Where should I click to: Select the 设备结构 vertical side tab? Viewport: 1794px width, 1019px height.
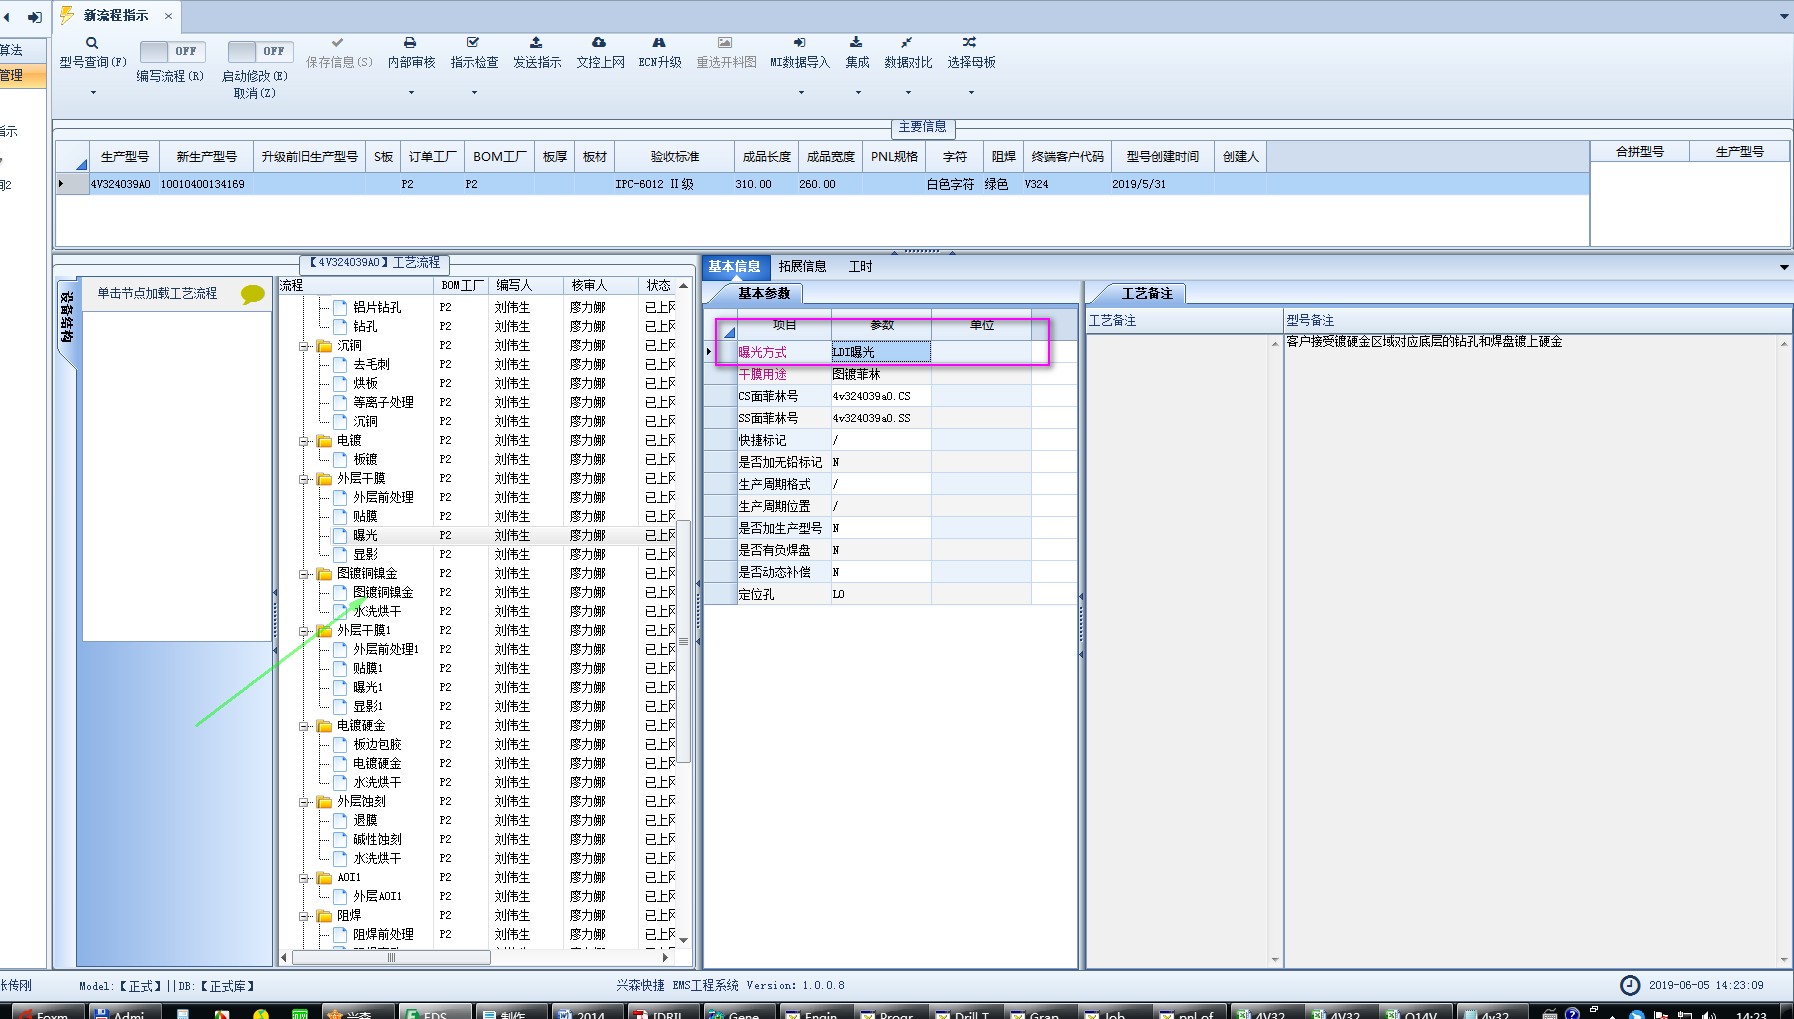(x=66, y=318)
